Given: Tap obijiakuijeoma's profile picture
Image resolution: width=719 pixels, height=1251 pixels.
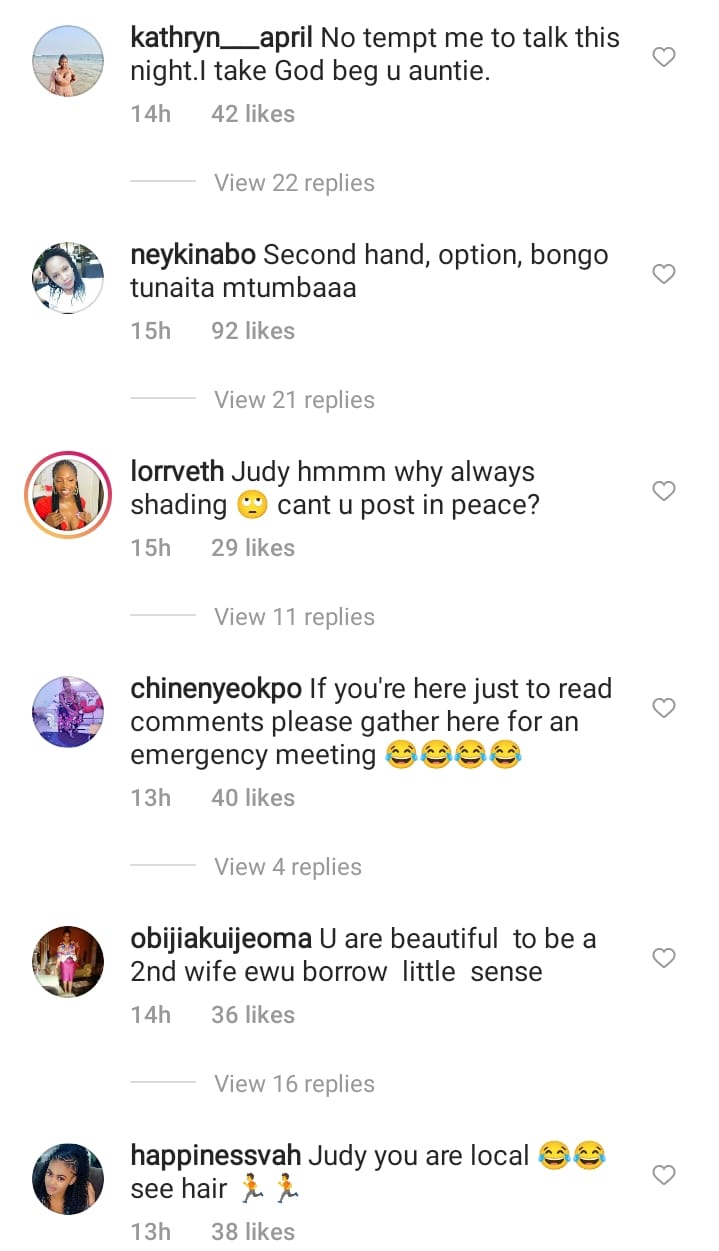Looking at the screenshot, I should point(68,961).
